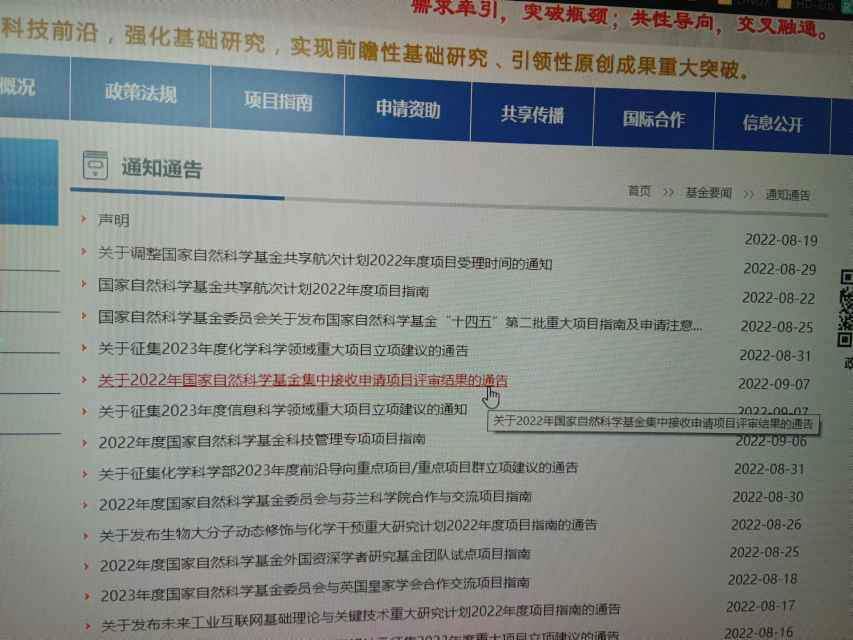Open 征集2023年度信息科学领域重大项目立项建议 notice
Image resolution: width=853 pixels, height=640 pixels.
[283, 410]
